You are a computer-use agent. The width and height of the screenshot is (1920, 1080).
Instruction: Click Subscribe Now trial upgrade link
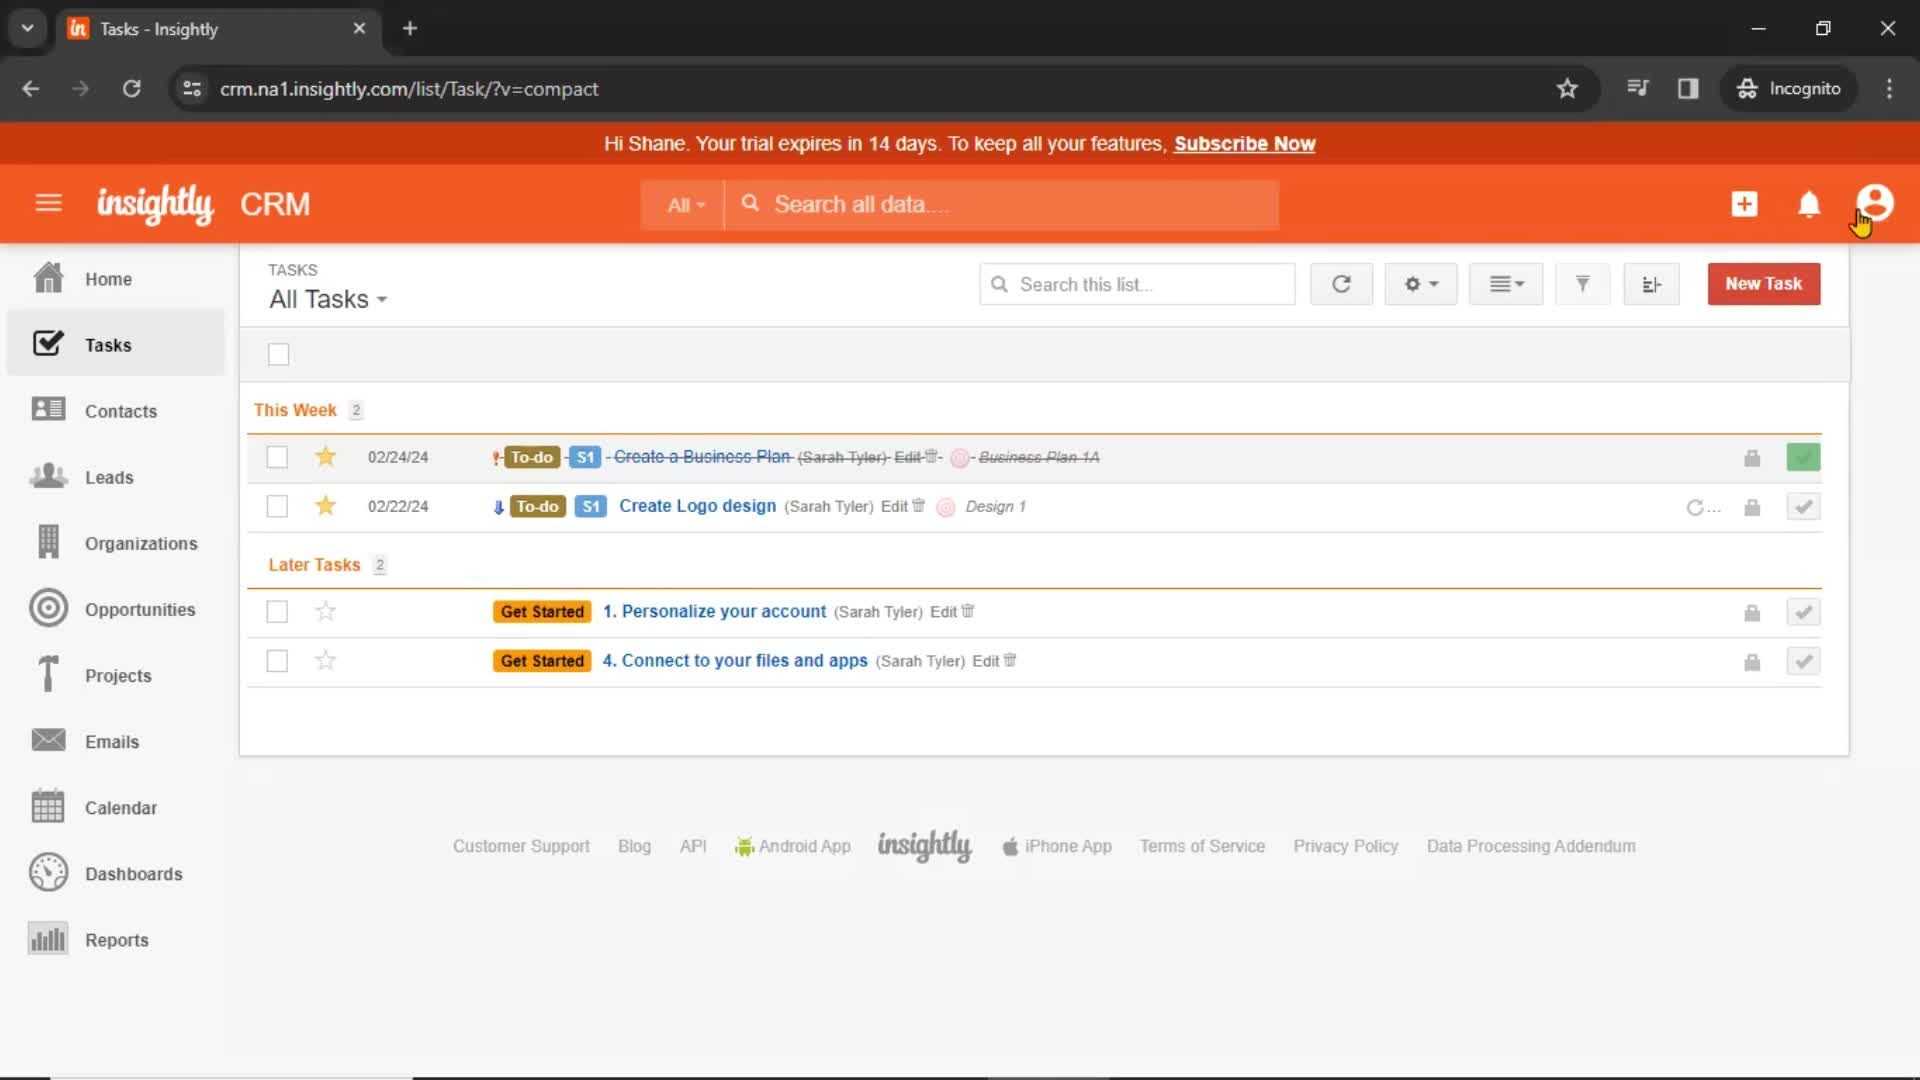tap(1244, 142)
